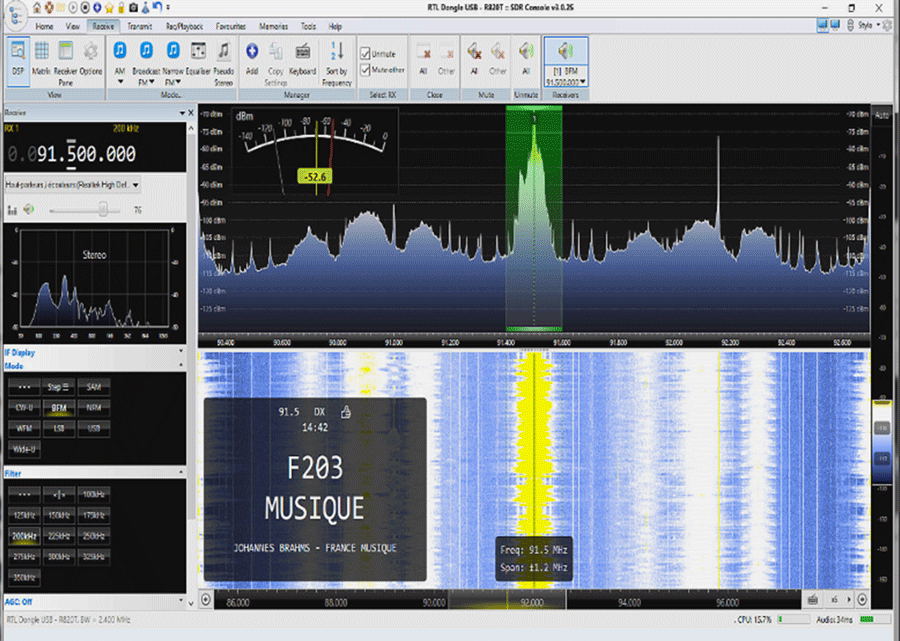Toggle Pseudo Stereo
The height and width of the screenshot is (641, 900).
coord(223,62)
